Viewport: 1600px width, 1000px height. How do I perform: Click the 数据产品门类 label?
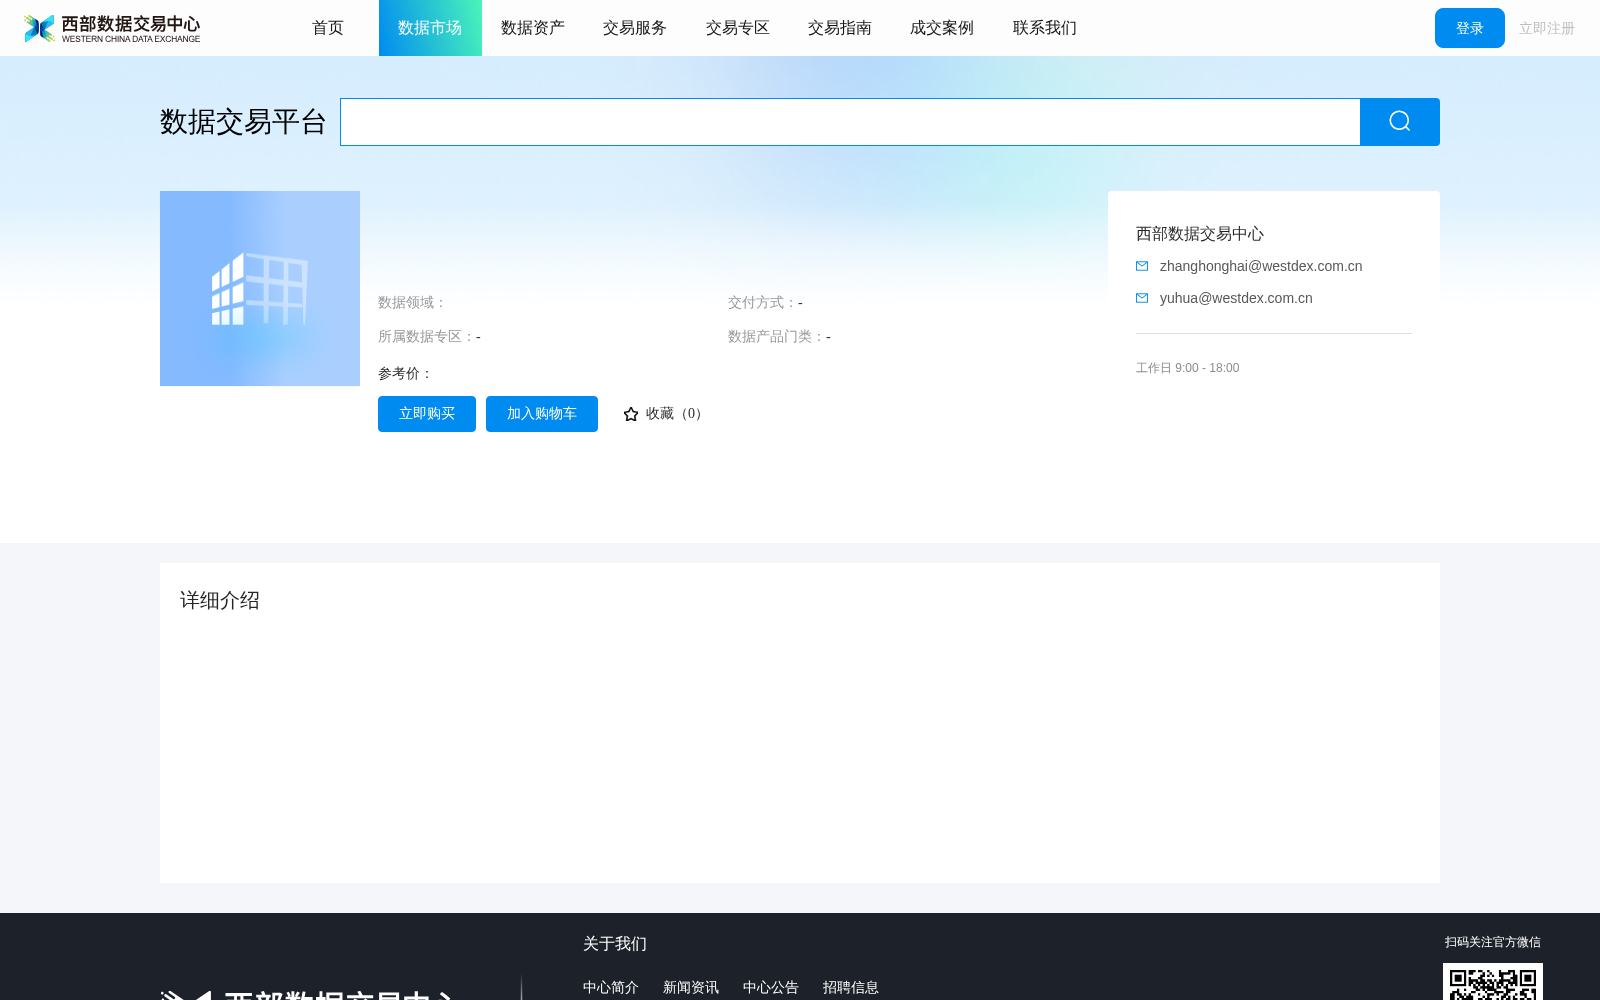pos(776,336)
